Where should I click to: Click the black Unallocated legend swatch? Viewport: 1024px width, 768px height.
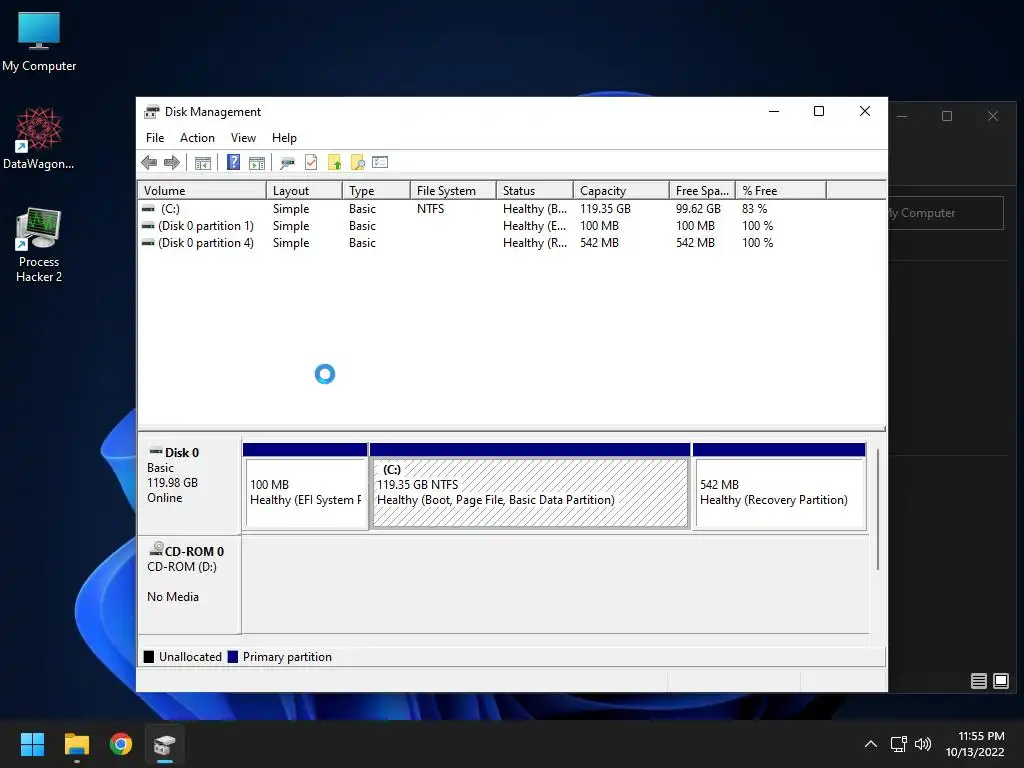149,657
